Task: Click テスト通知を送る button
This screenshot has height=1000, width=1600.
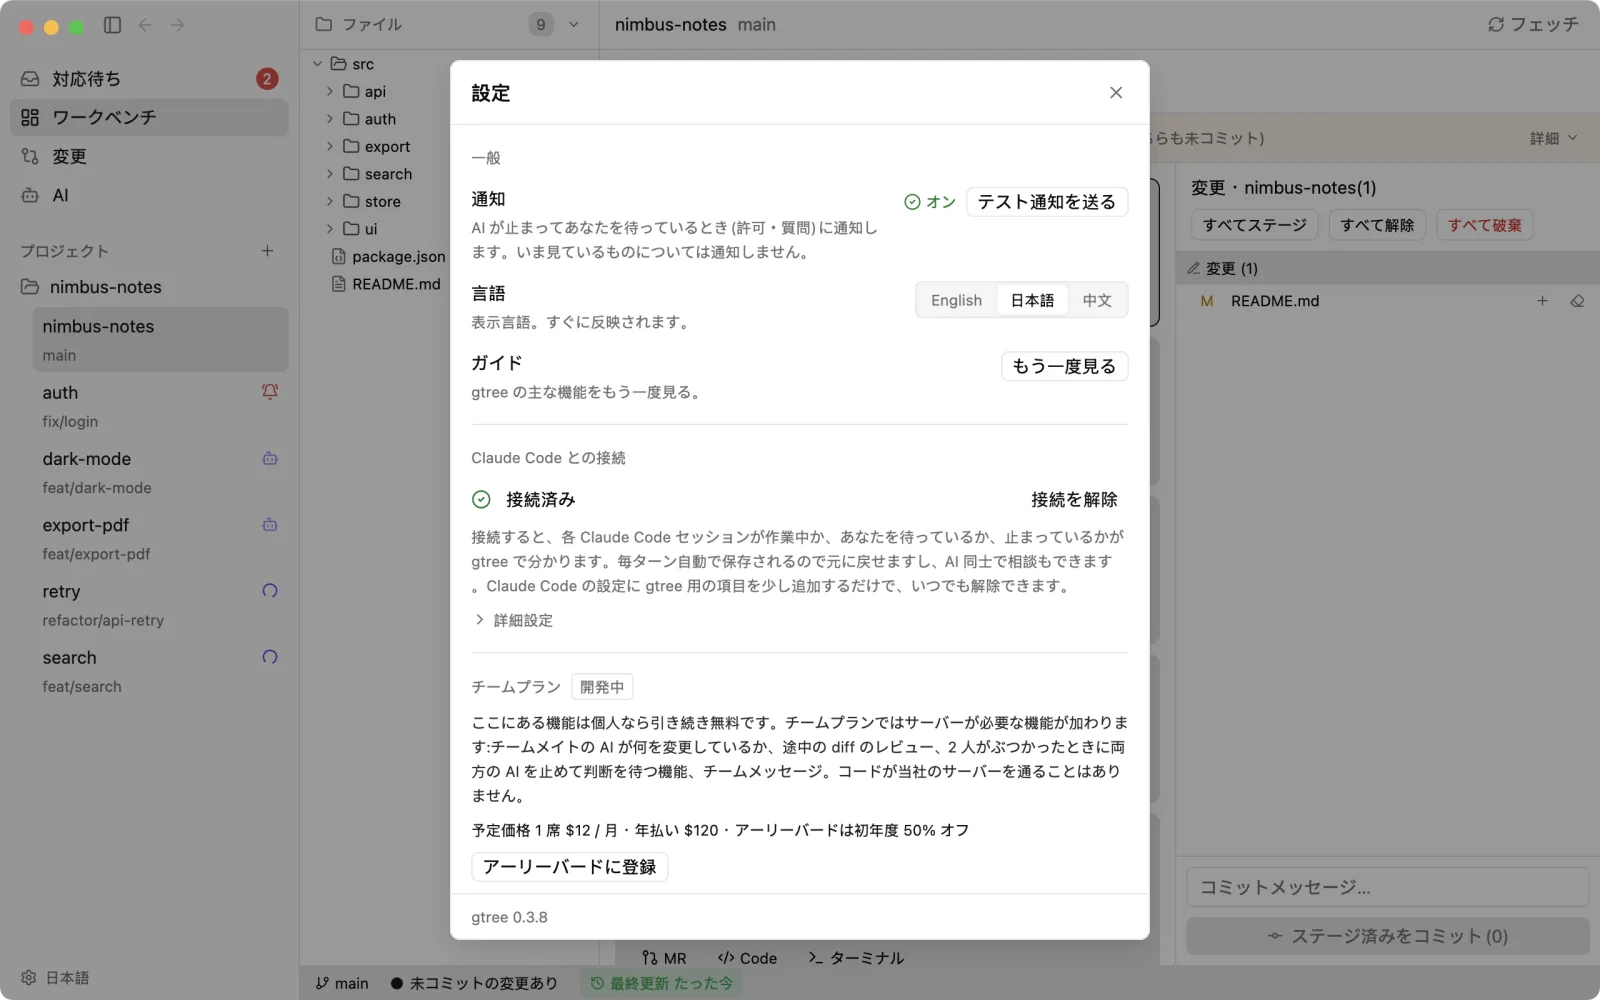Action: point(1047,202)
